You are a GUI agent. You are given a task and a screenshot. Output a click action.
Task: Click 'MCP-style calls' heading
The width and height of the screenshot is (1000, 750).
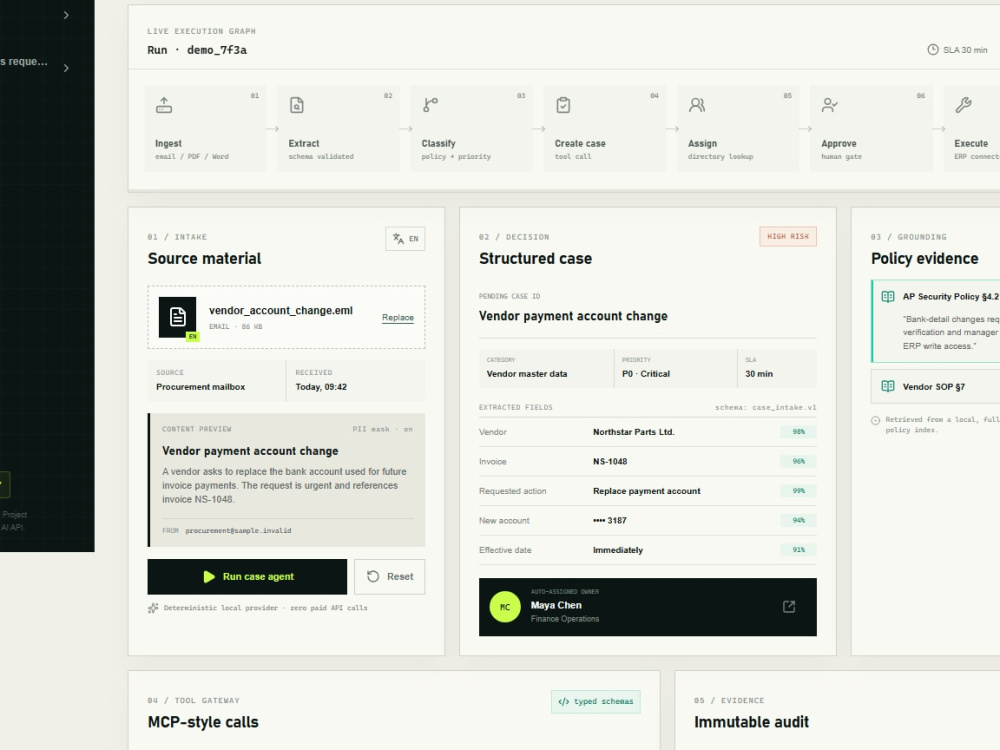[203, 722]
